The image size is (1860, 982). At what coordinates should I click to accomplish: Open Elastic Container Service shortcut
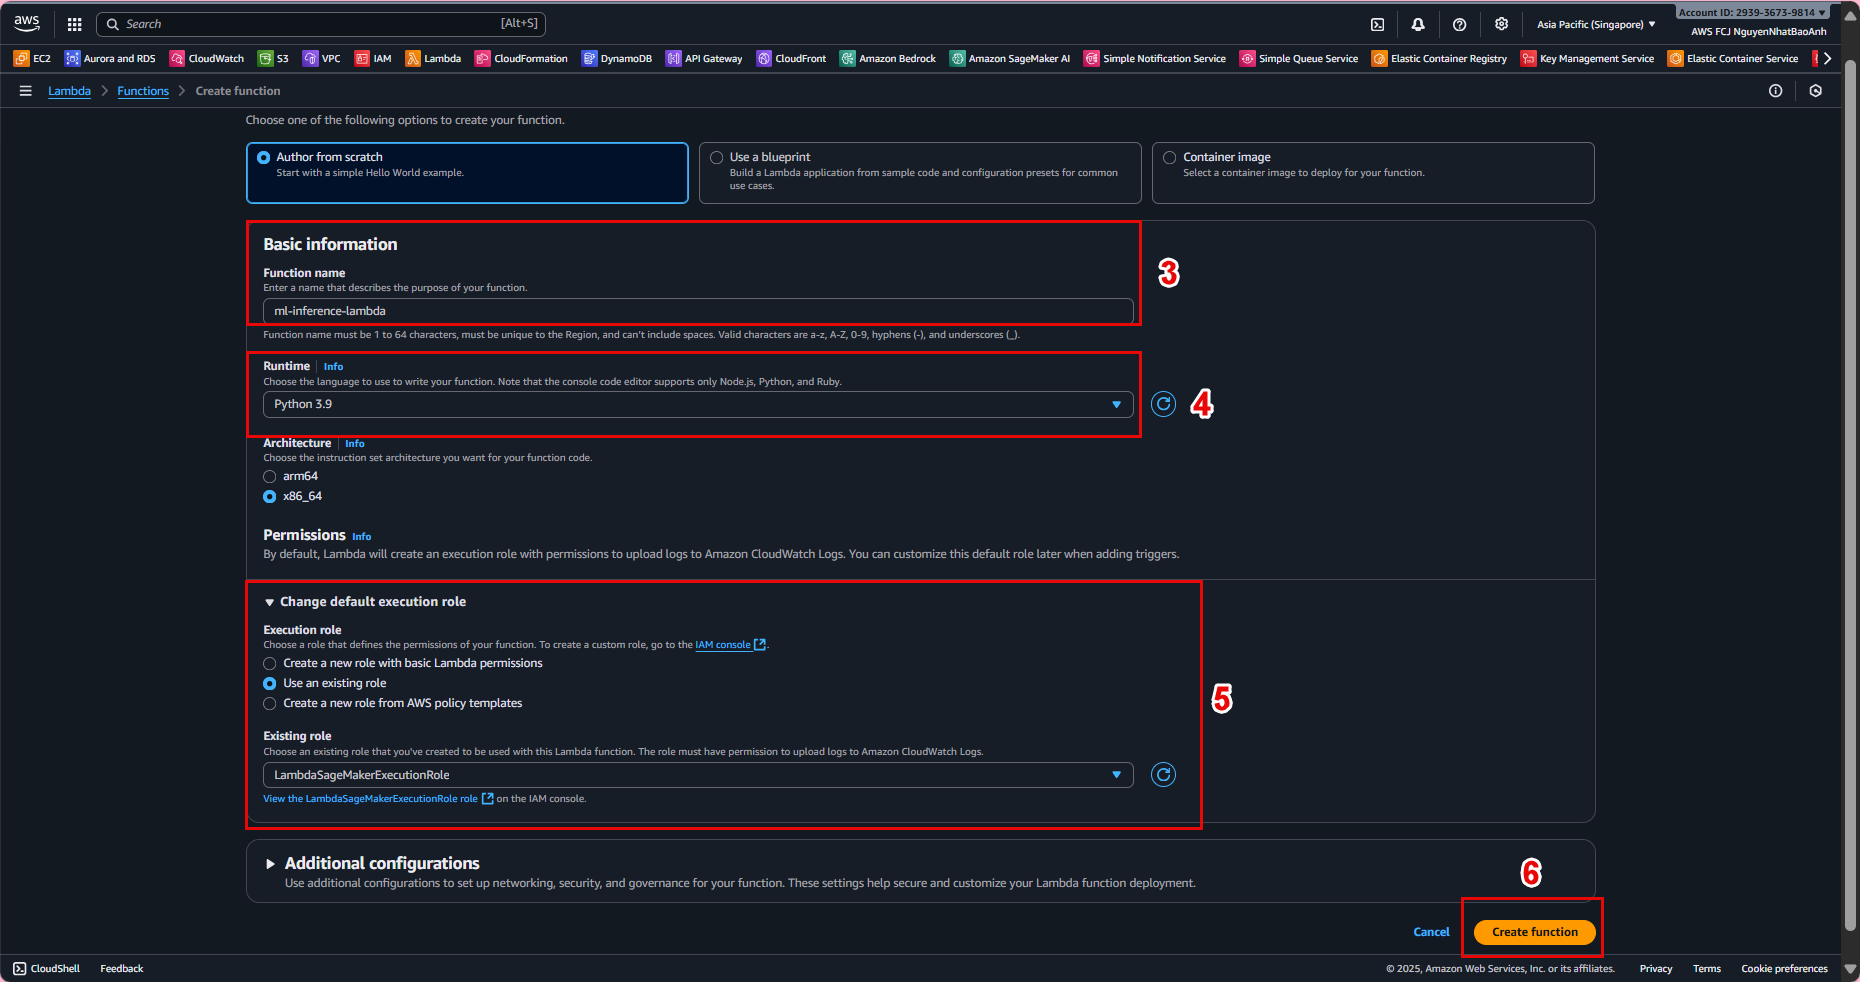coord(1733,59)
